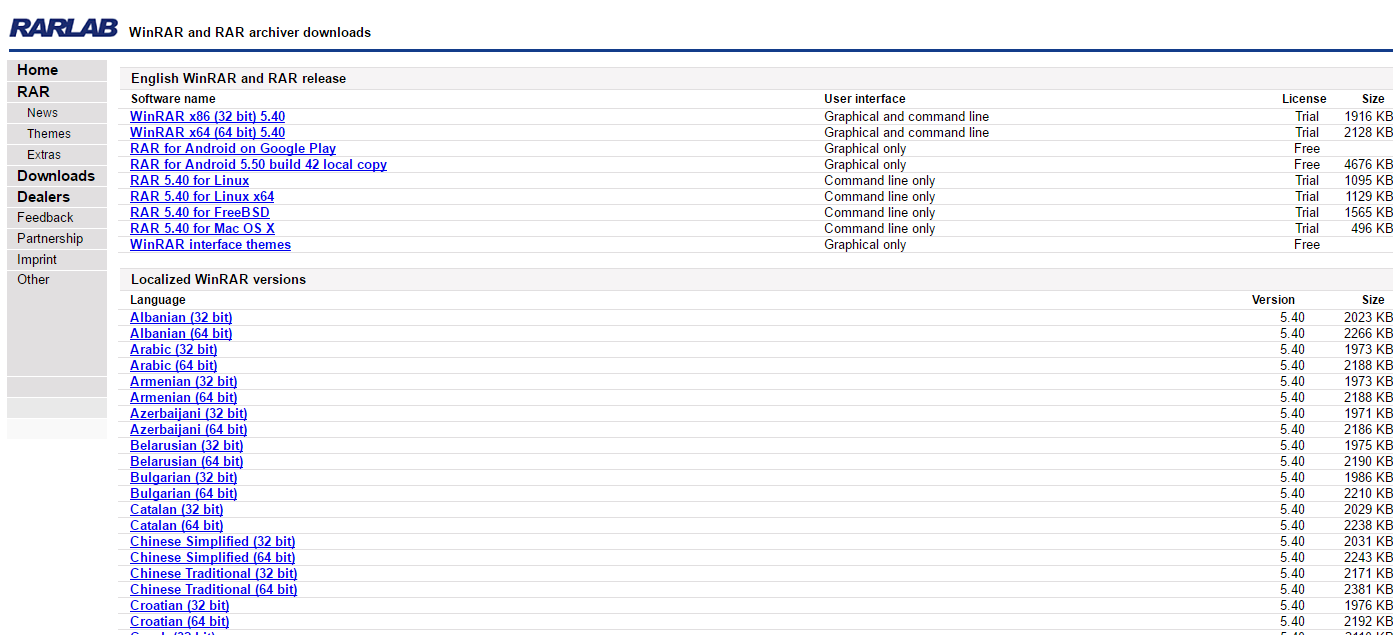Click "Graphical only" in the Google Play row

(x=865, y=149)
